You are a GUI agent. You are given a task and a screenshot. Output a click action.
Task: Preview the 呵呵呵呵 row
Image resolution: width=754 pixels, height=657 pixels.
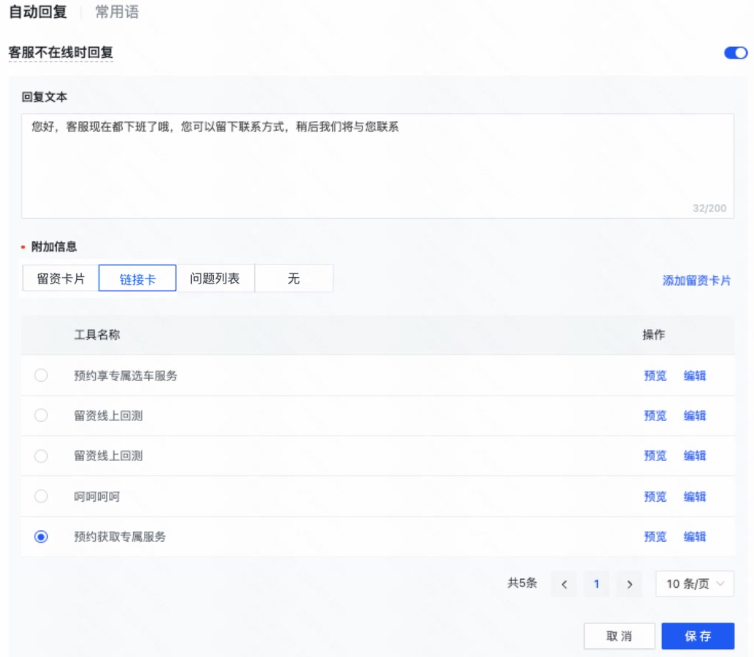655,496
